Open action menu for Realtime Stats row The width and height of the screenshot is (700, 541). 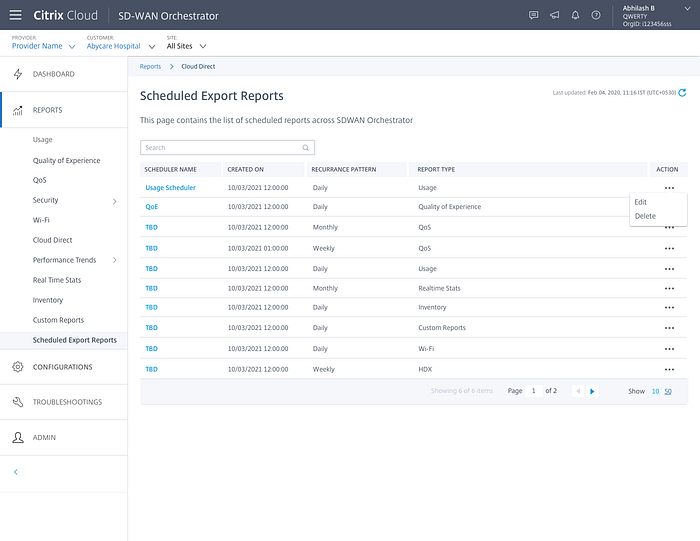pyautogui.click(x=669, y=289)
